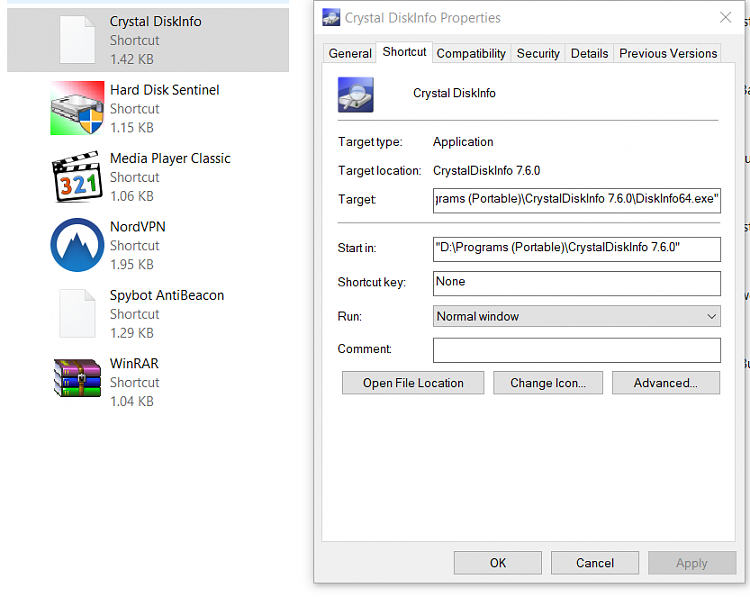Viewport: 750px width, 597px height.
Task: Switch to the General tab
Action: click(350, 54)
